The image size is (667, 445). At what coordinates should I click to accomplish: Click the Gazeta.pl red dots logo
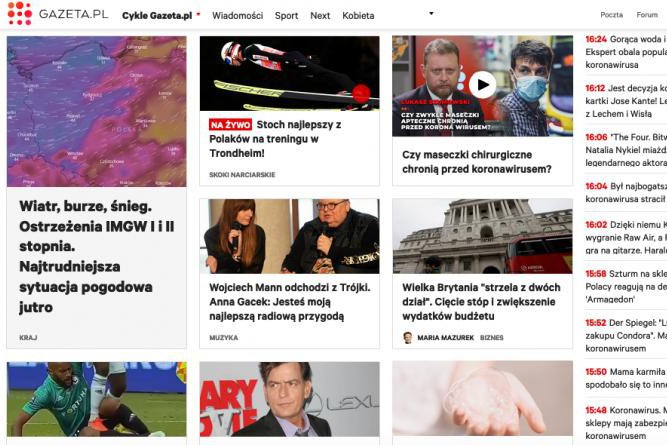[x=20, y=14]
